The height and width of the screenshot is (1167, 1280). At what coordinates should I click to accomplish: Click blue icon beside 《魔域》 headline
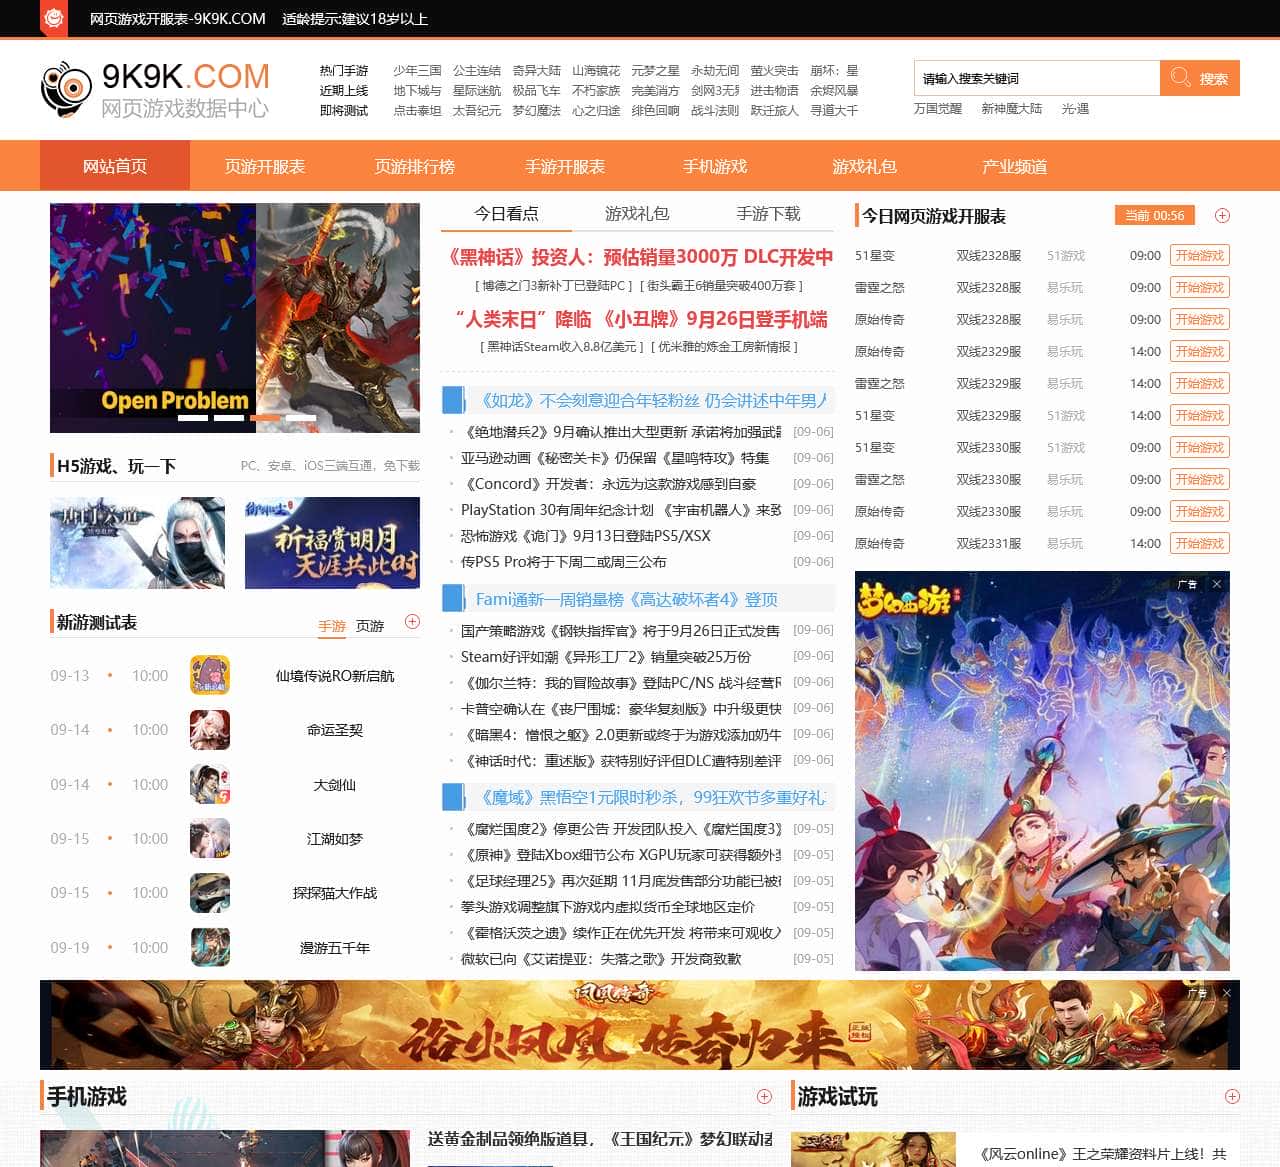[453, 797]
